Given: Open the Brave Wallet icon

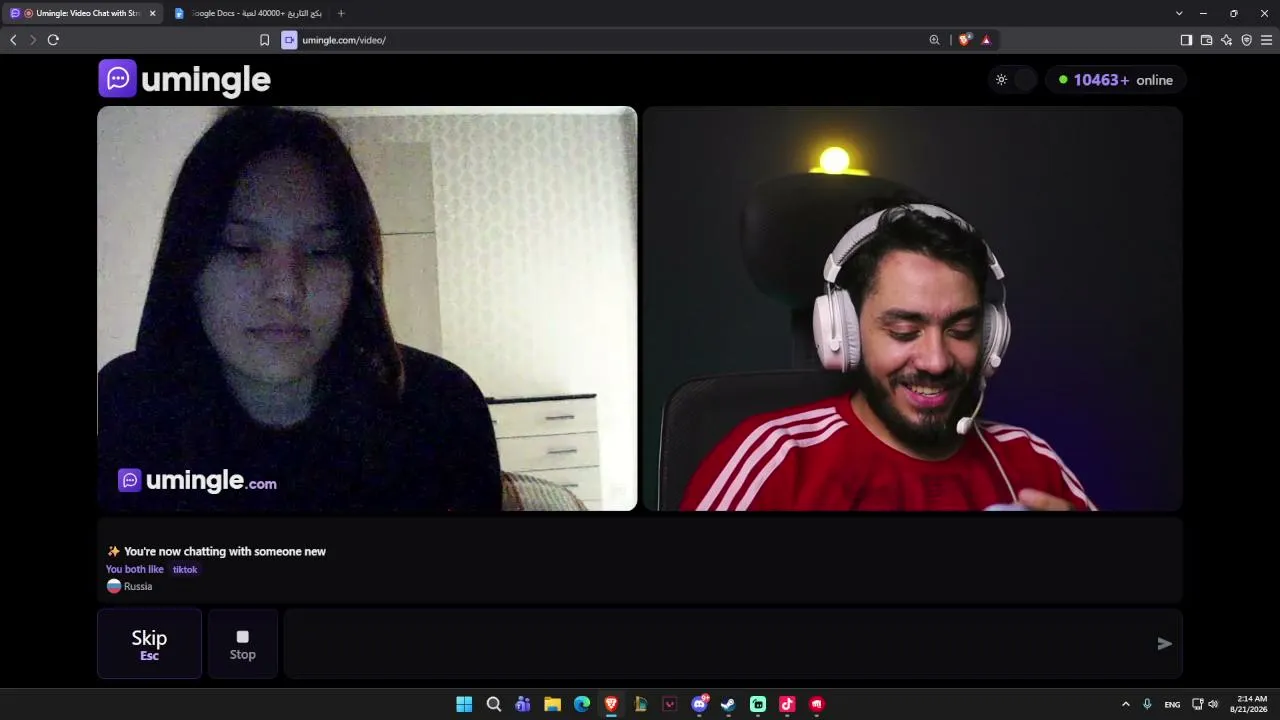Looking at the screenshot, I should coord(1206,40).
